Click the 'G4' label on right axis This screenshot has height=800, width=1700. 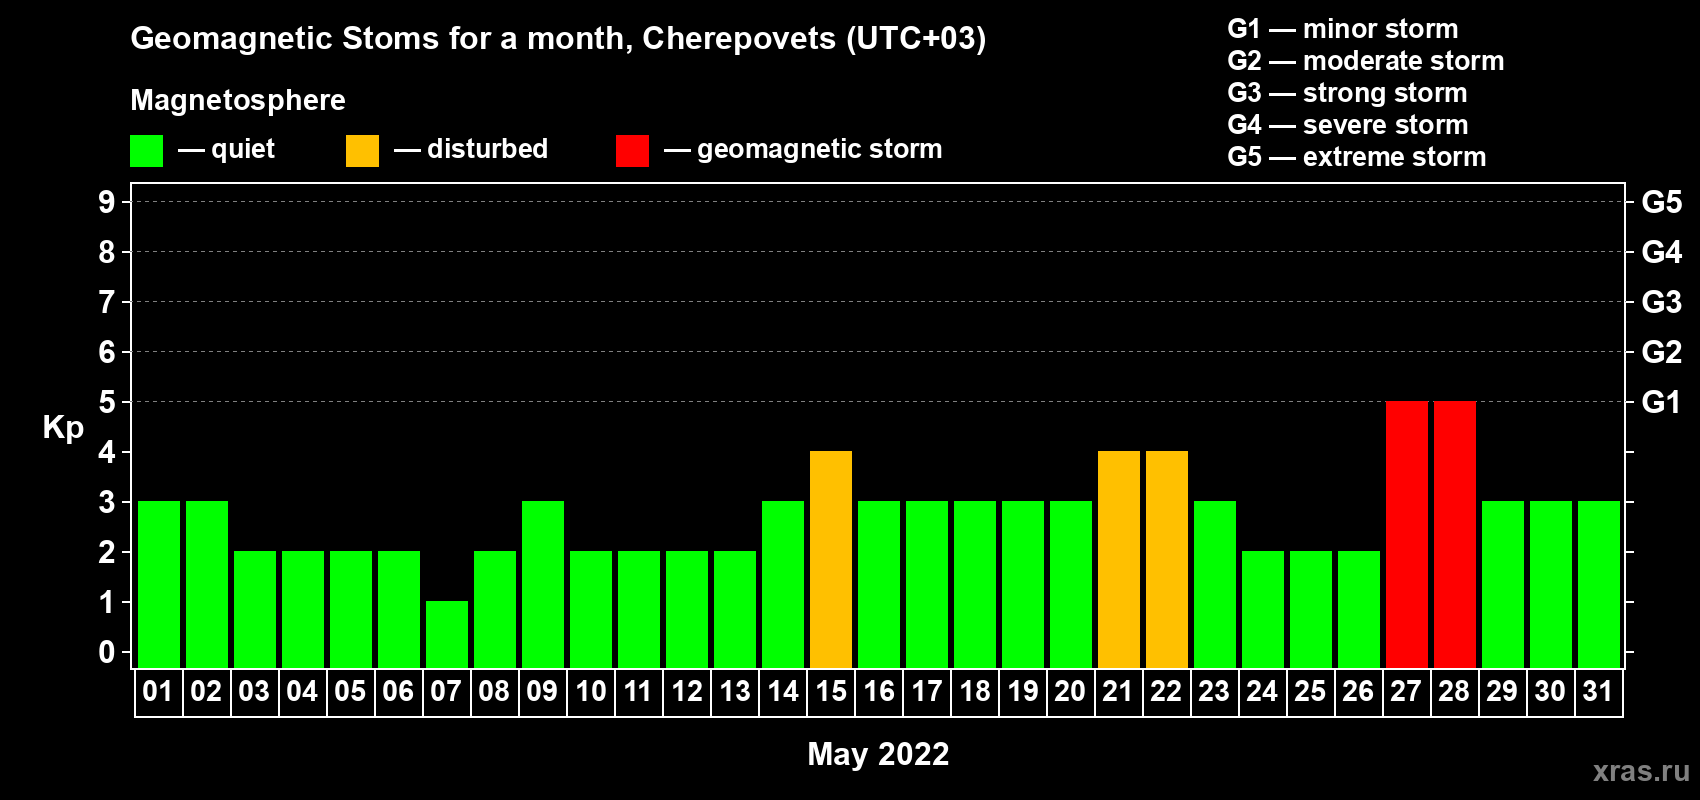[1662, 252]
